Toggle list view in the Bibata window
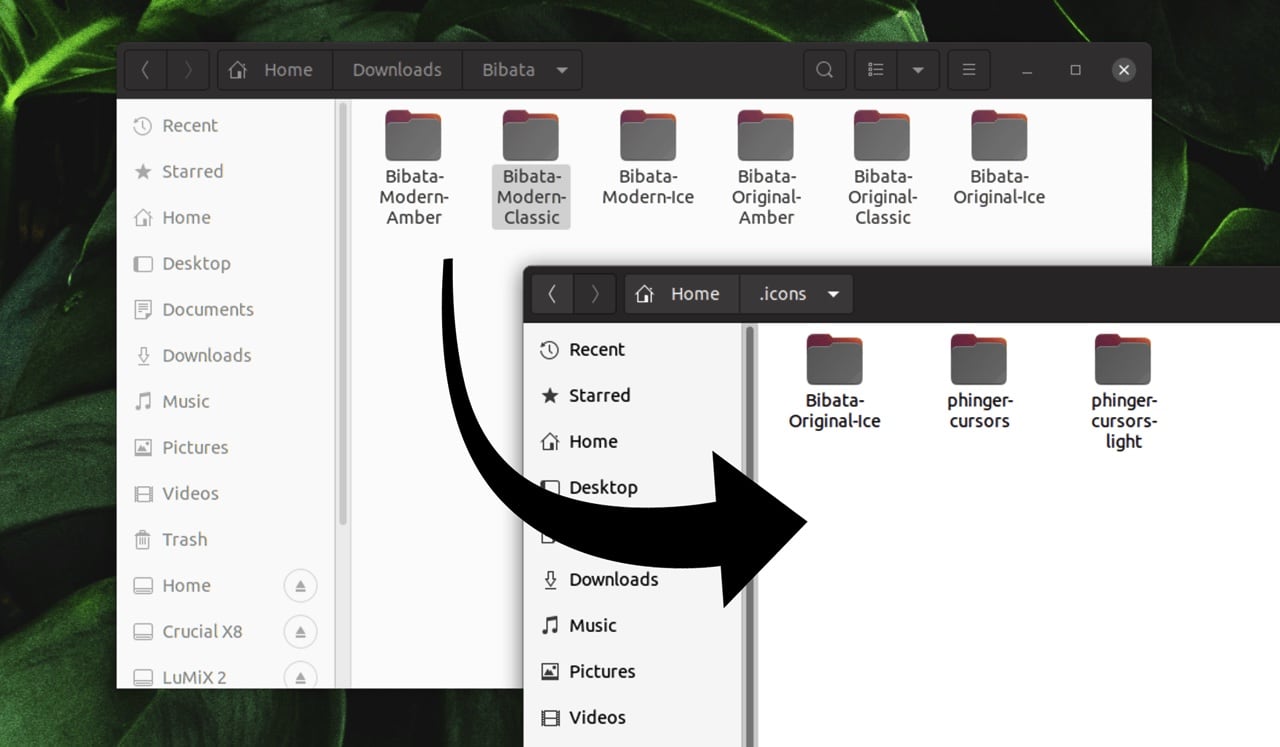 (x=876, y=70)
